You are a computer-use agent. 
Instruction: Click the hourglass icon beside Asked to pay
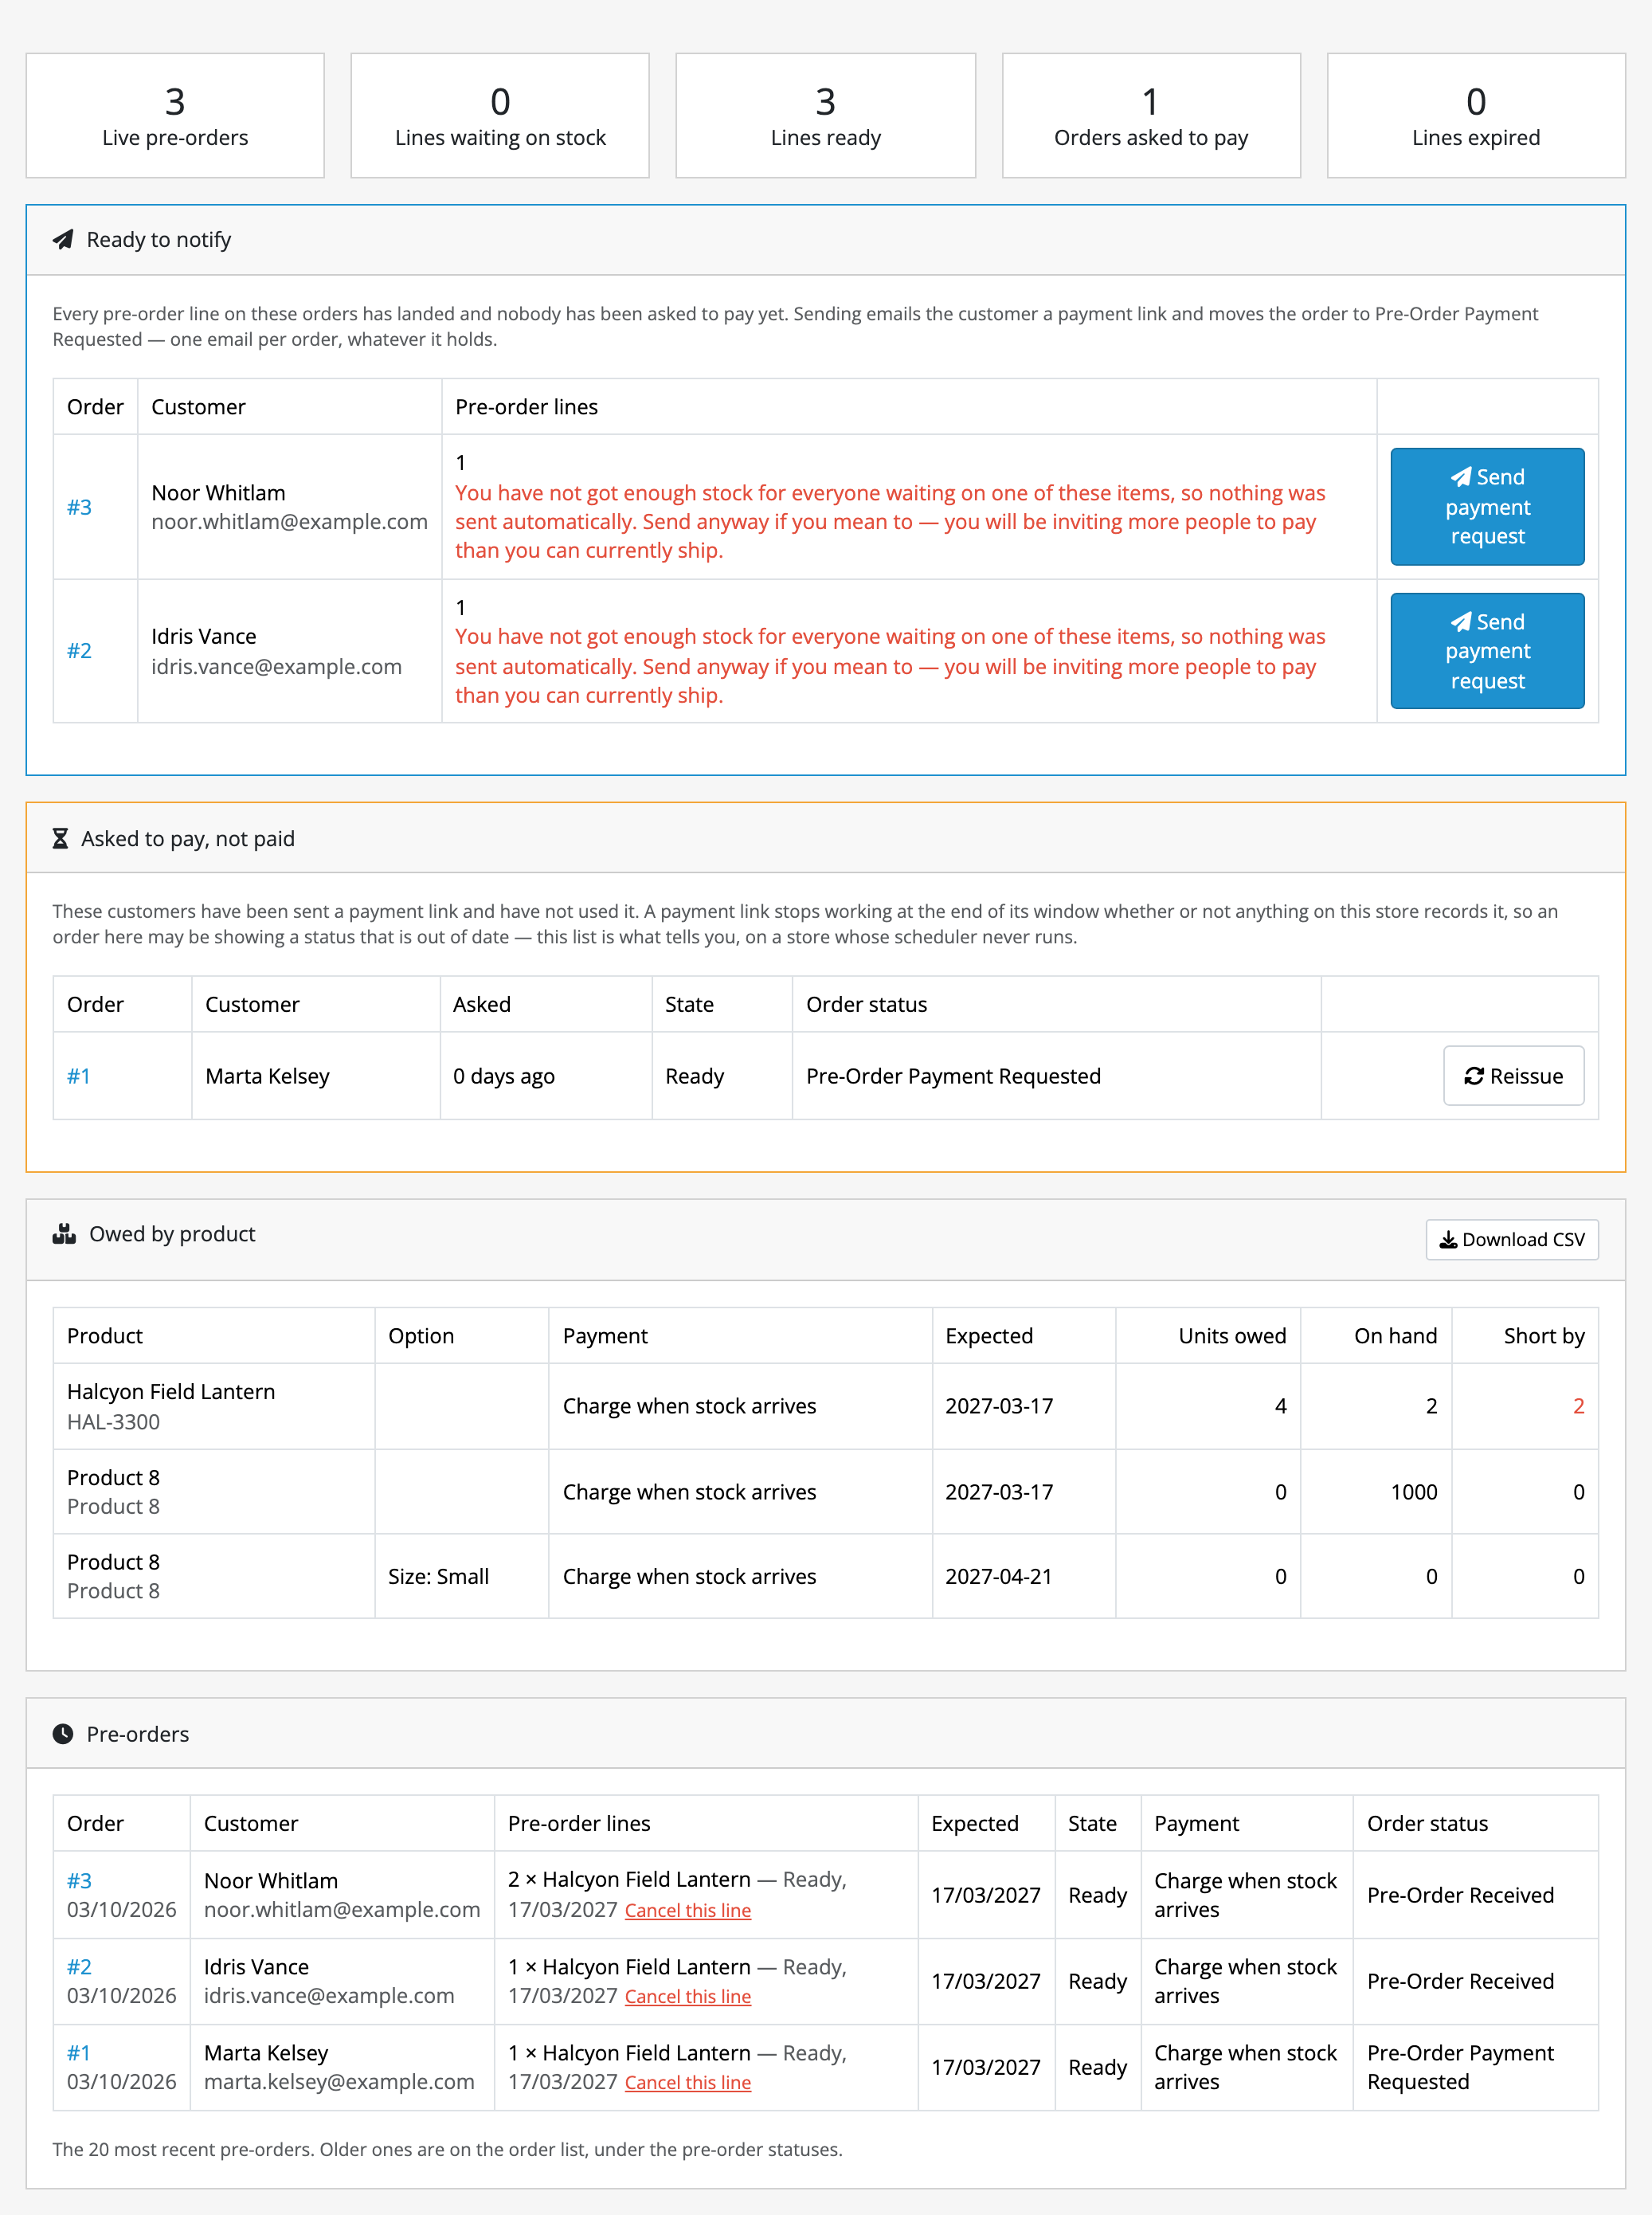60,839
